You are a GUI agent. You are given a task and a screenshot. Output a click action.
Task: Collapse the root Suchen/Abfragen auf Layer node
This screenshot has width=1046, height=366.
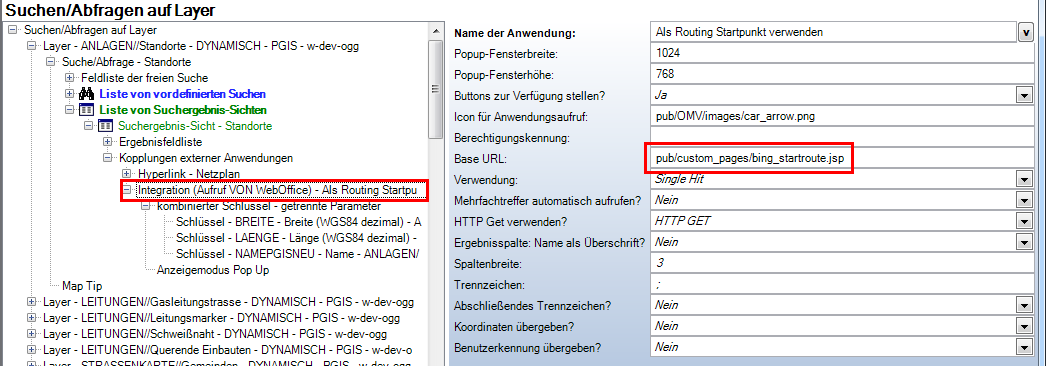12,31
